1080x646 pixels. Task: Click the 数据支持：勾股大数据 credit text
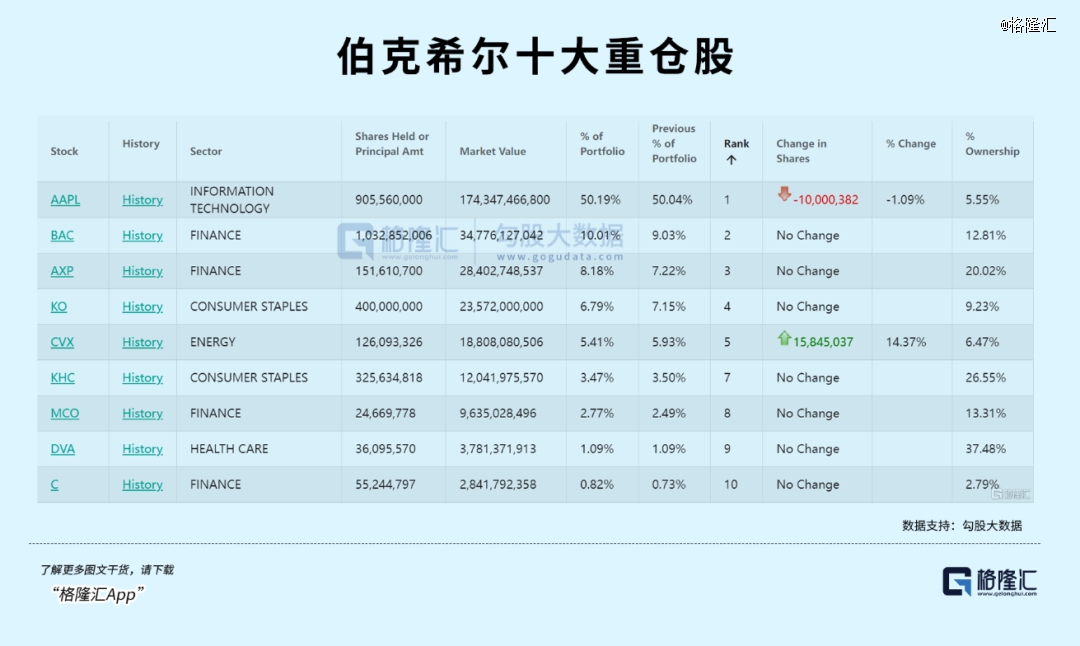click(x=962, y=525)
